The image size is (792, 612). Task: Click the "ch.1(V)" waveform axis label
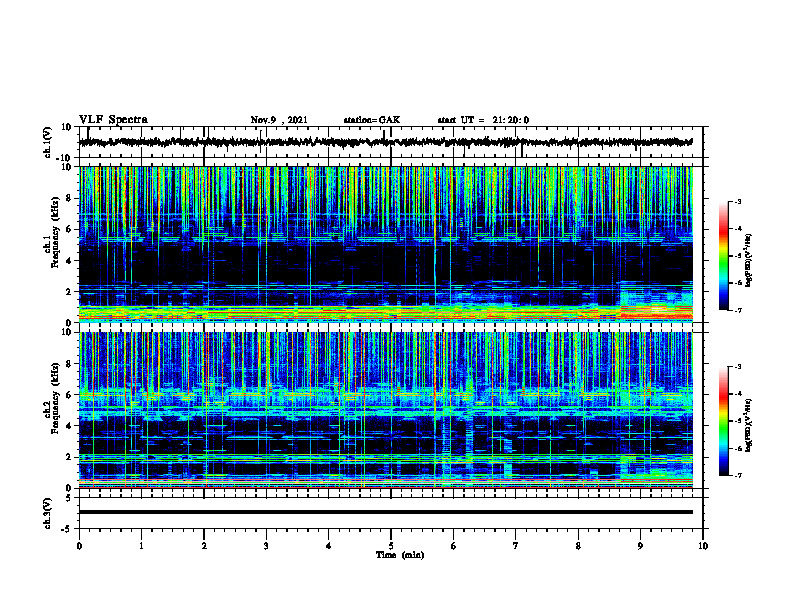tap(48, 142)
